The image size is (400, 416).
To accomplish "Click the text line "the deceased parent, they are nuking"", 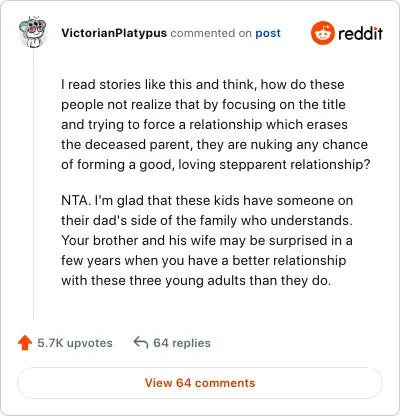I will [214, 145].
